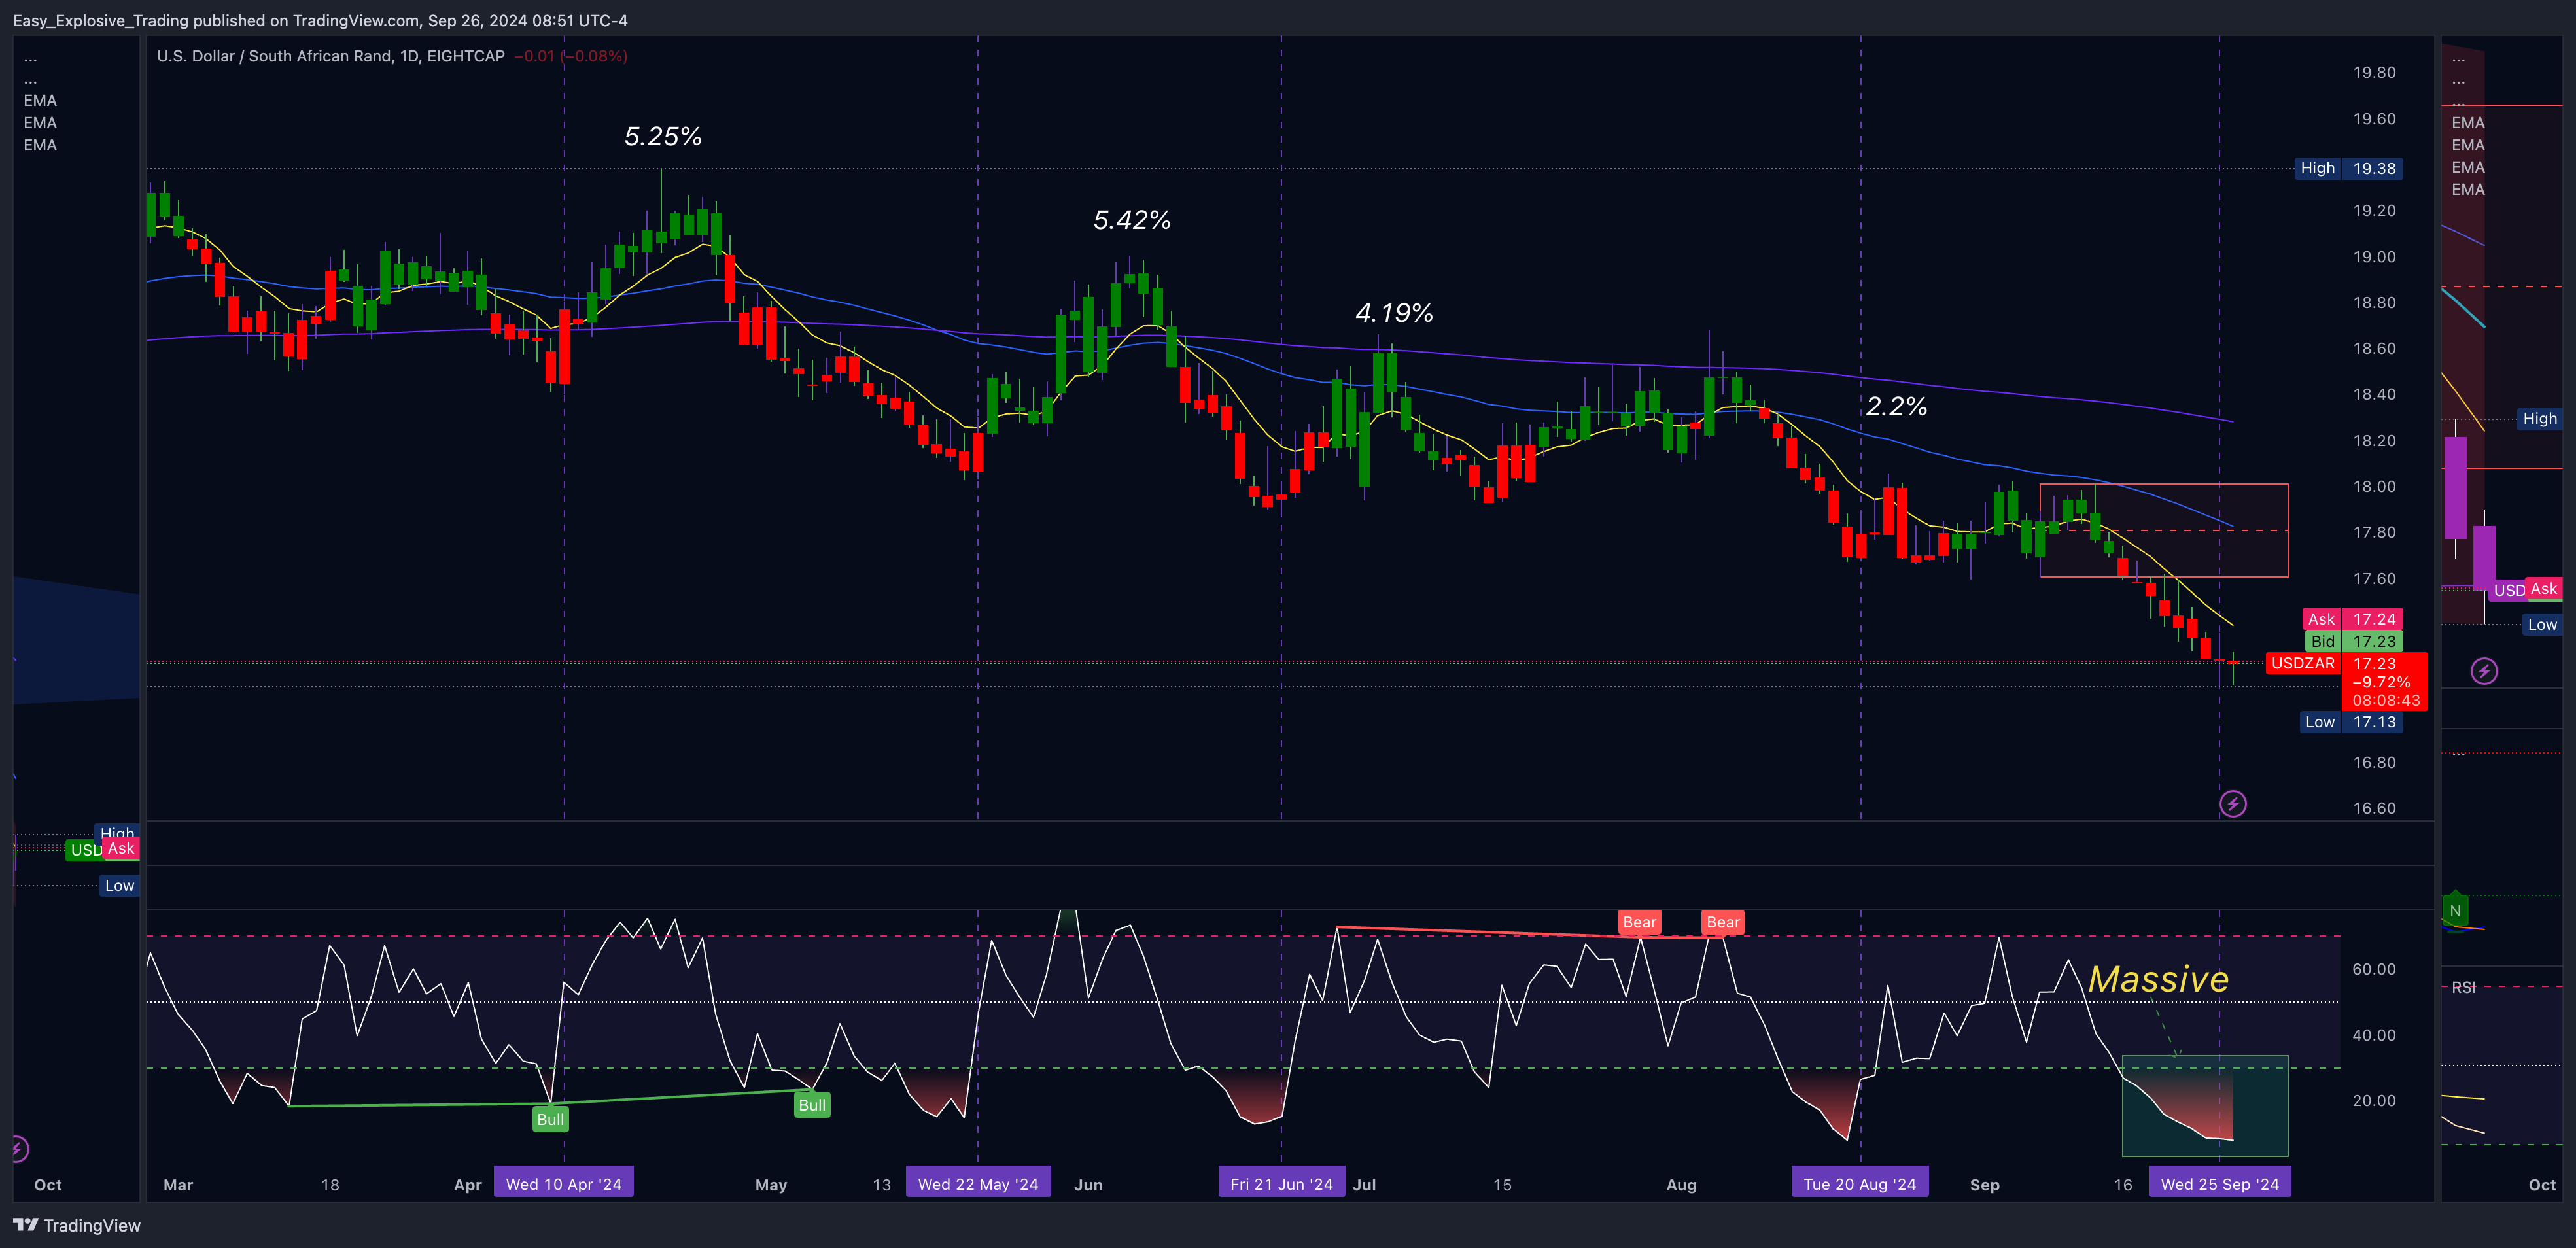Click the 2.2% annotation text

tap(1896, 406)
